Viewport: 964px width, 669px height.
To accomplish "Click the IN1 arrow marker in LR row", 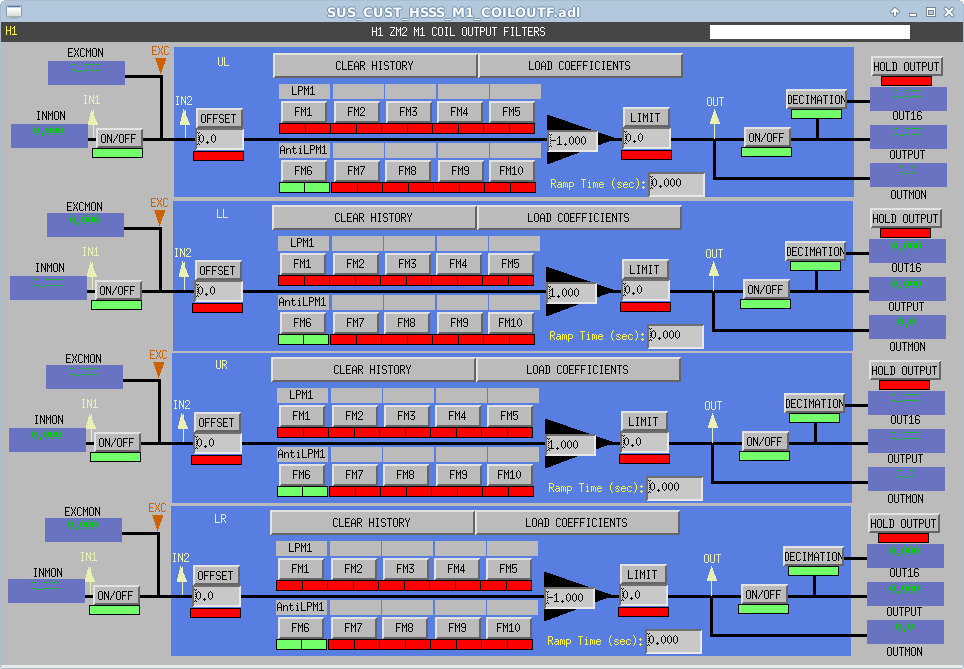I will pos(90,576).
